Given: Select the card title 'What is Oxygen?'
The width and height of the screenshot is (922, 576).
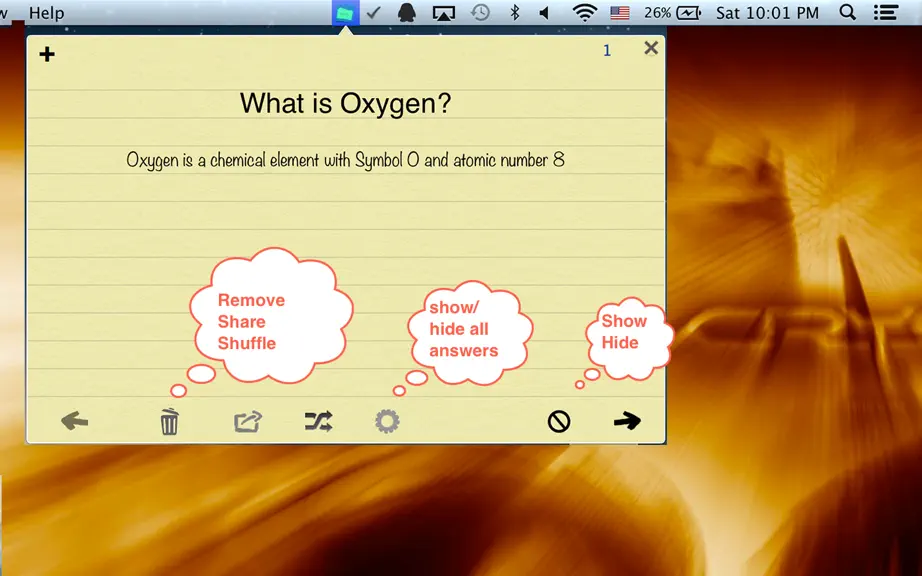Looking at the screenshot, I should coord(346,103).
